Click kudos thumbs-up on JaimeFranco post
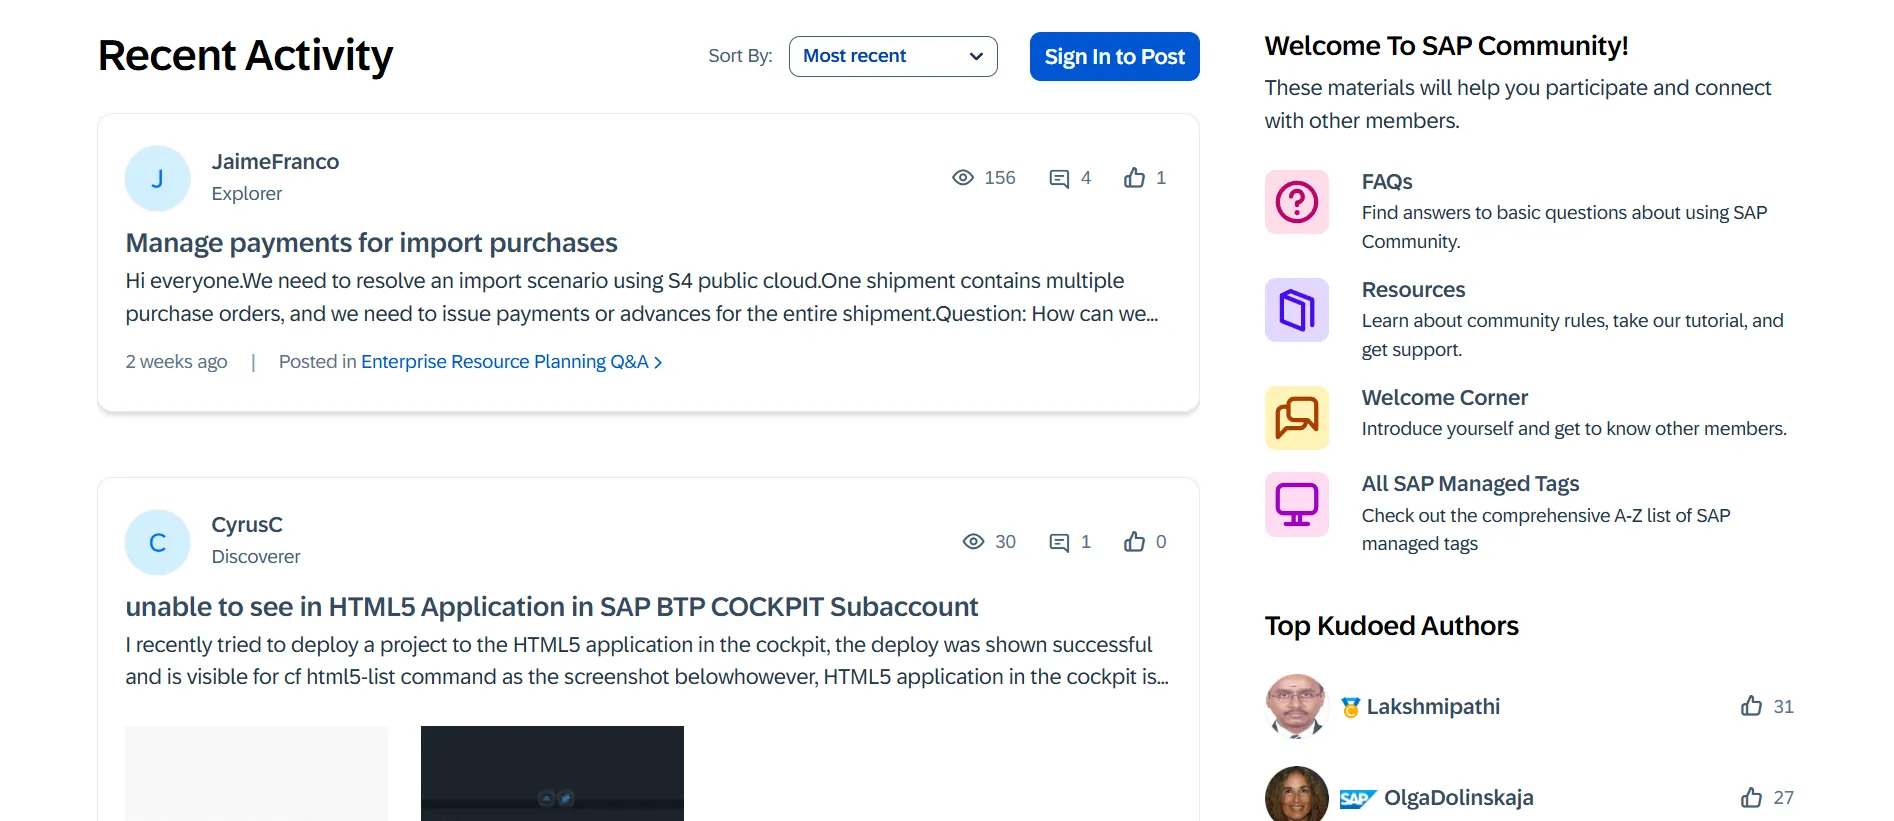The height and width of the screenshot is (821, 1894). (1134, 177)
